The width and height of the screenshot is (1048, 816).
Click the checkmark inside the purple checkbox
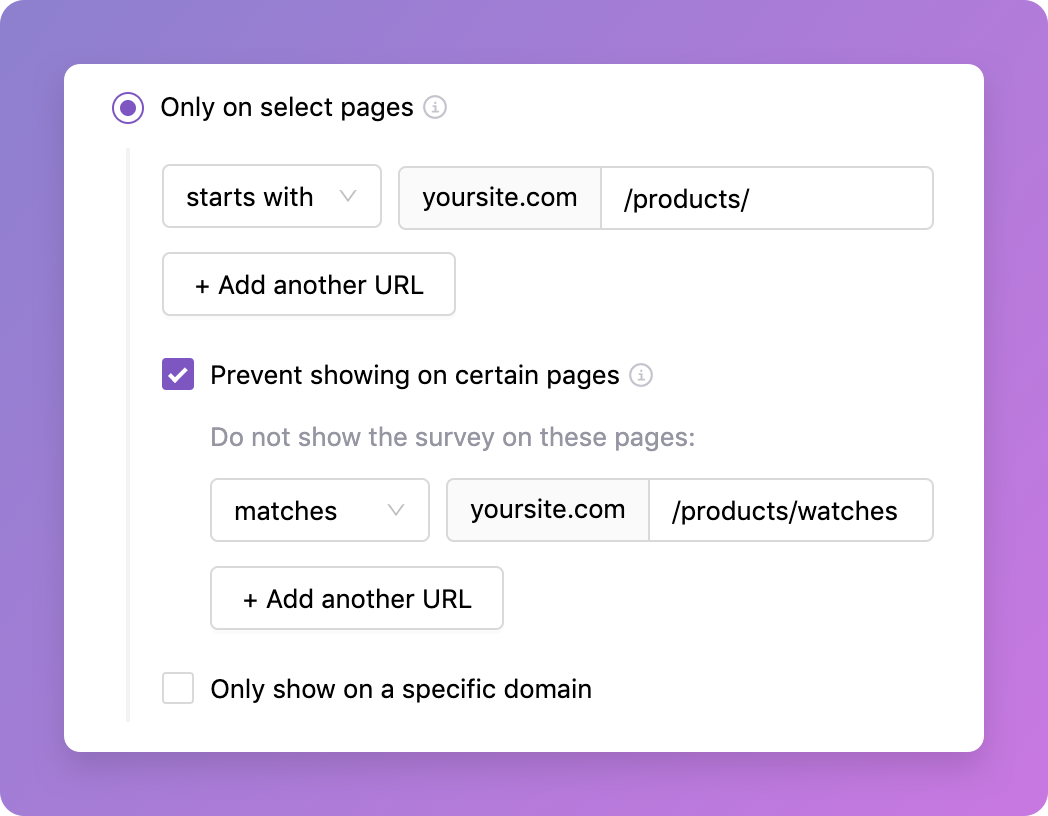[x=177, y=375]
